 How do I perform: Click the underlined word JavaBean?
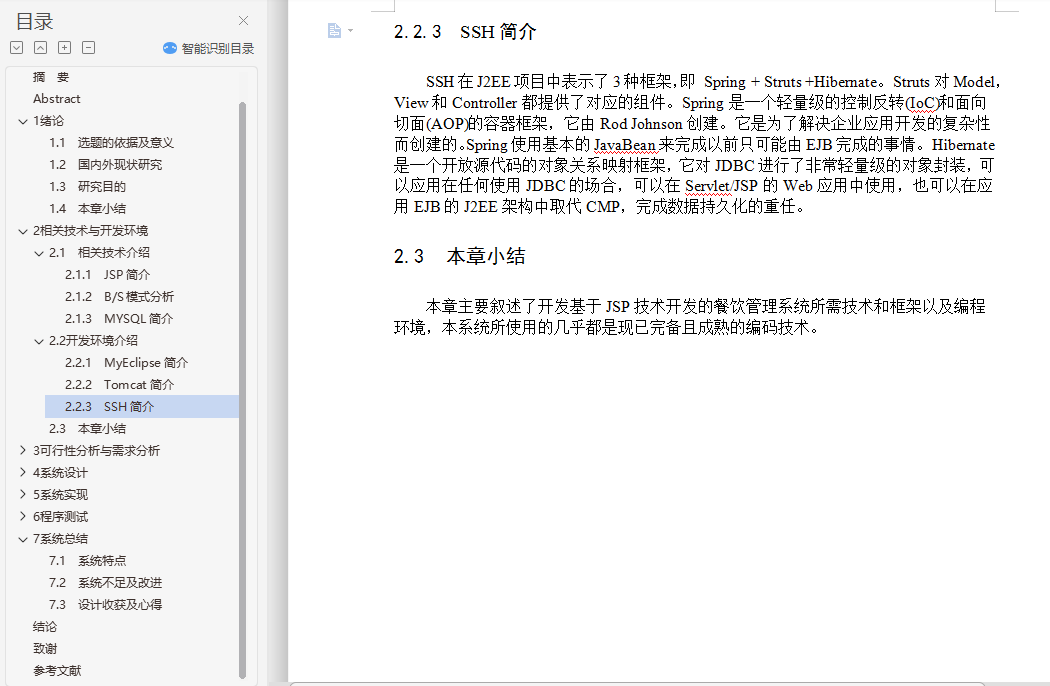coord(624,145)
